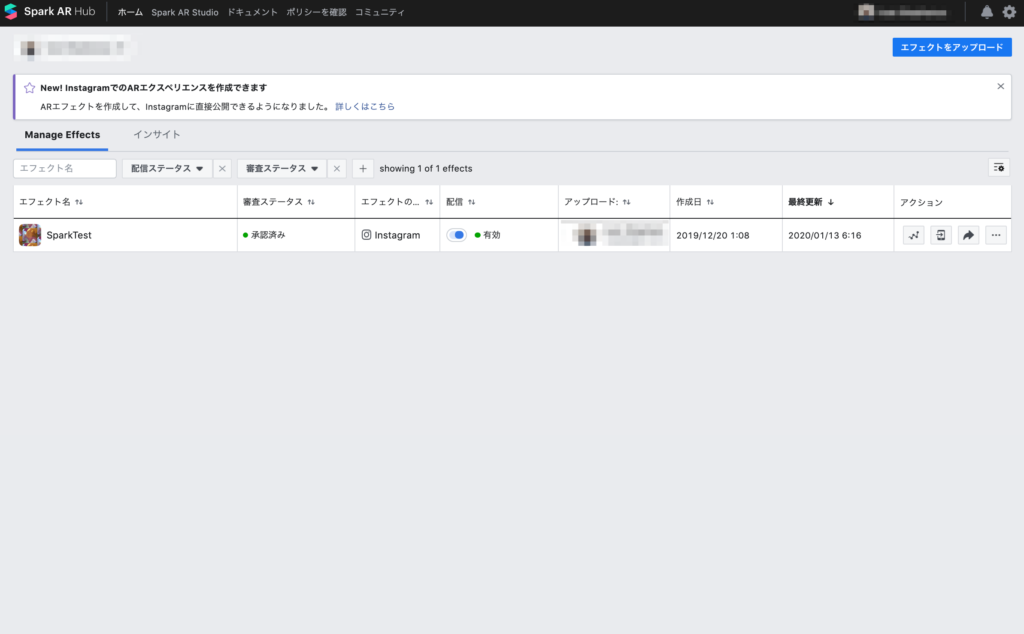Click the アクション column header
This screenshot has height=634, width=1024.
point(921,202)
